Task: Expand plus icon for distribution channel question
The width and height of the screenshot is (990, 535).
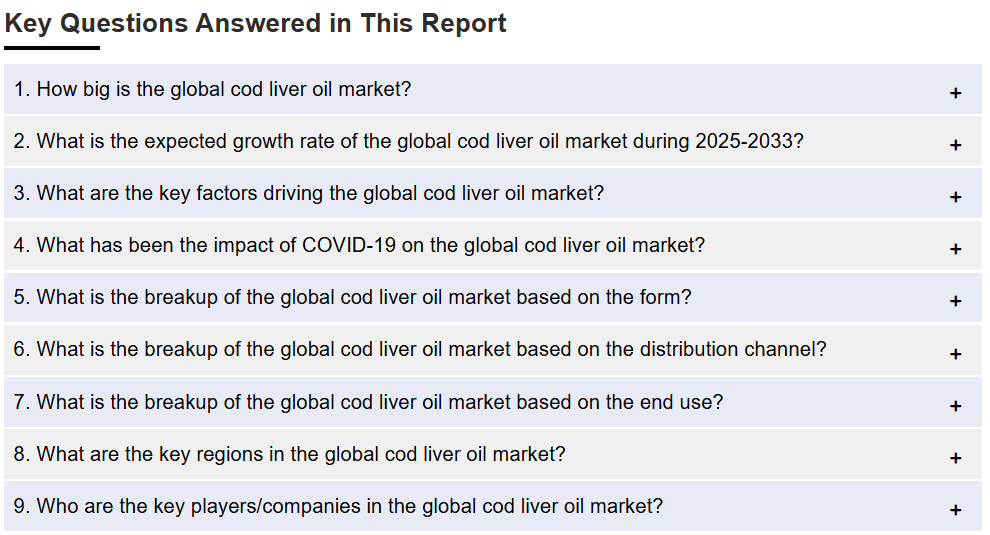Action: [955, 354]
